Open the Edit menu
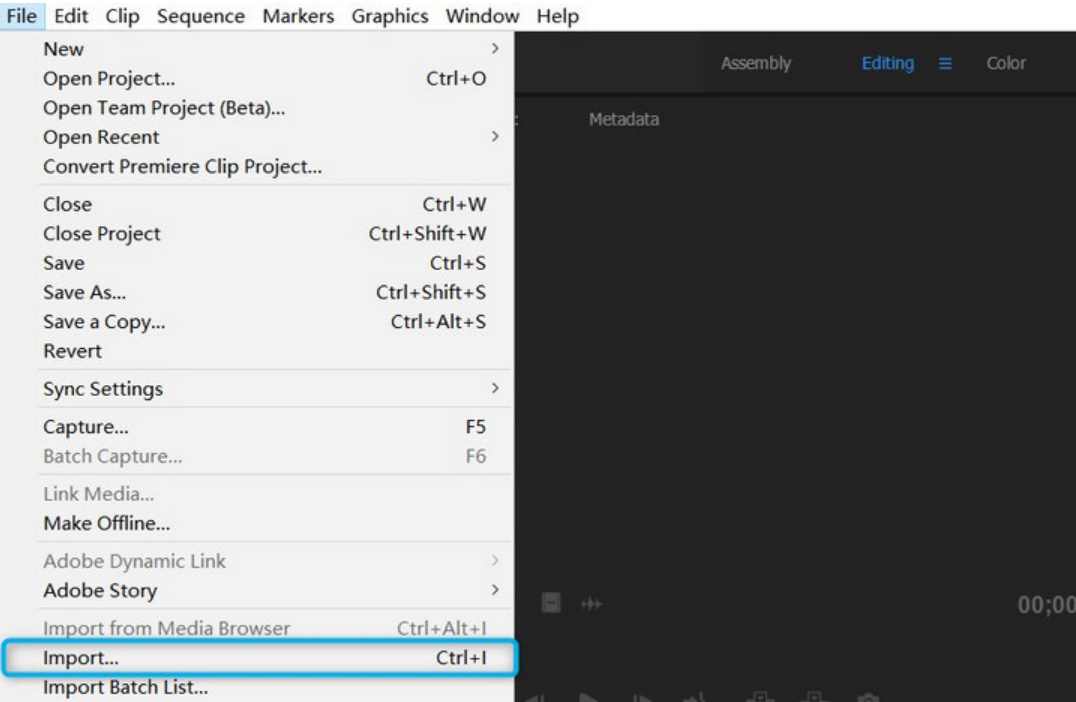Screen dimensions: 1076x702 [x=71, y=15]
